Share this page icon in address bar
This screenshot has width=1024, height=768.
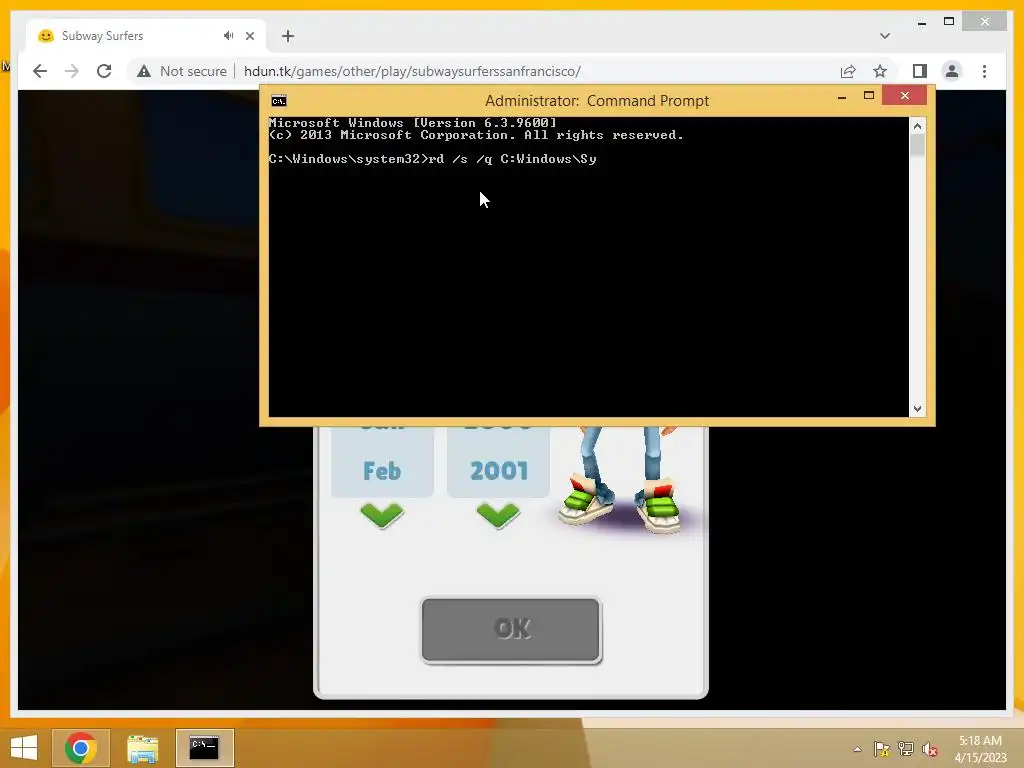(848, 71)
